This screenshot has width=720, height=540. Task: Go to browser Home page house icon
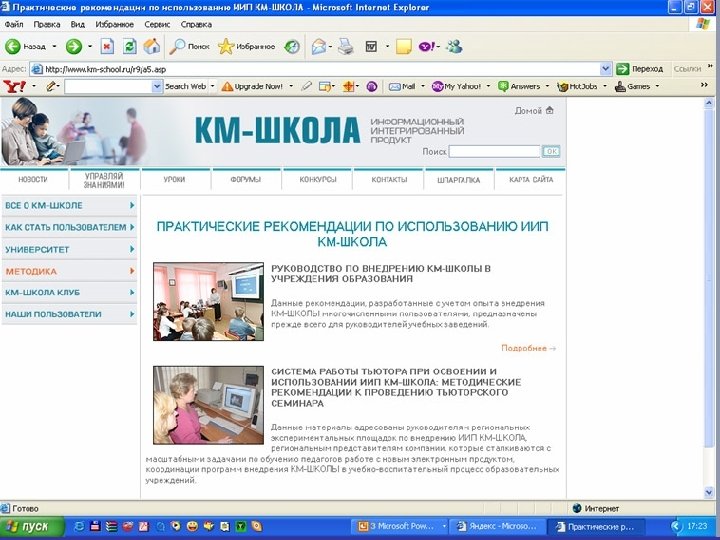(152, 46)
